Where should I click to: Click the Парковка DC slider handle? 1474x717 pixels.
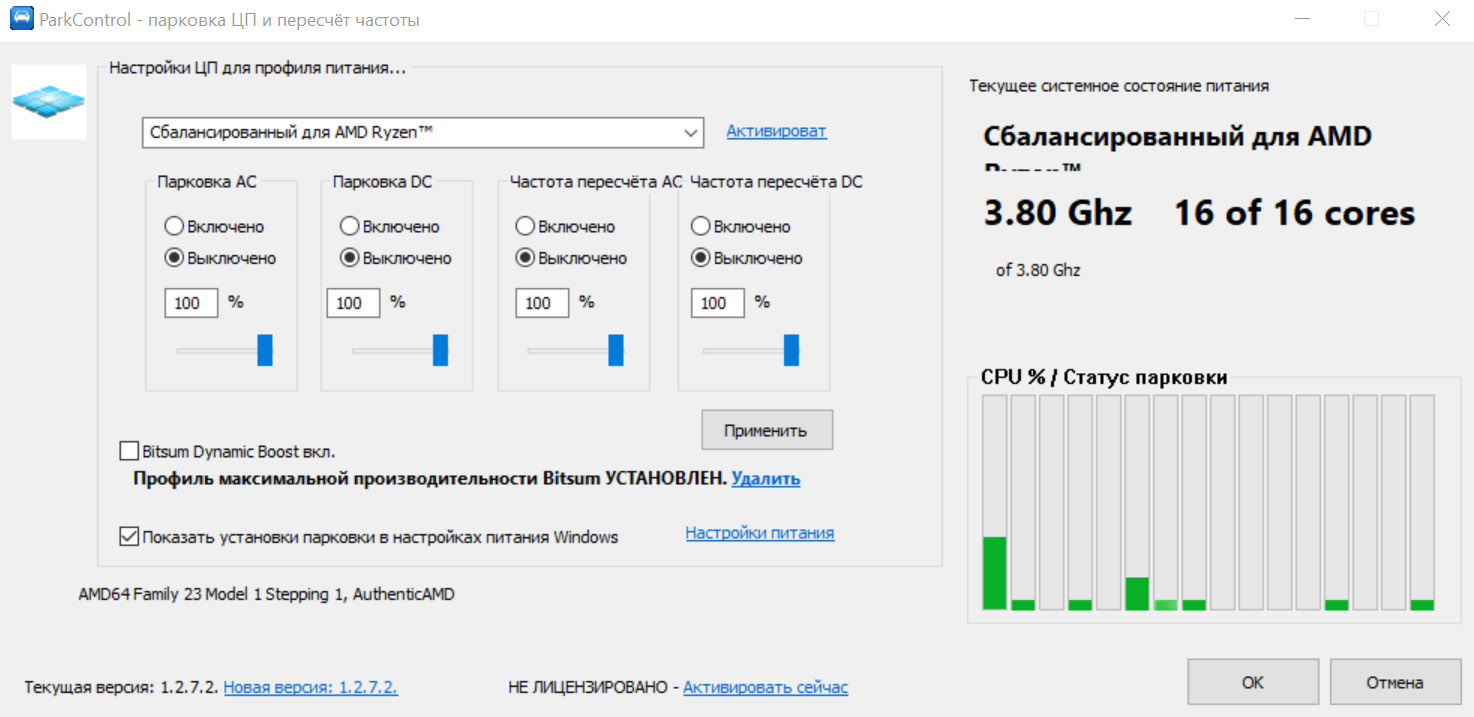point(440,350)
